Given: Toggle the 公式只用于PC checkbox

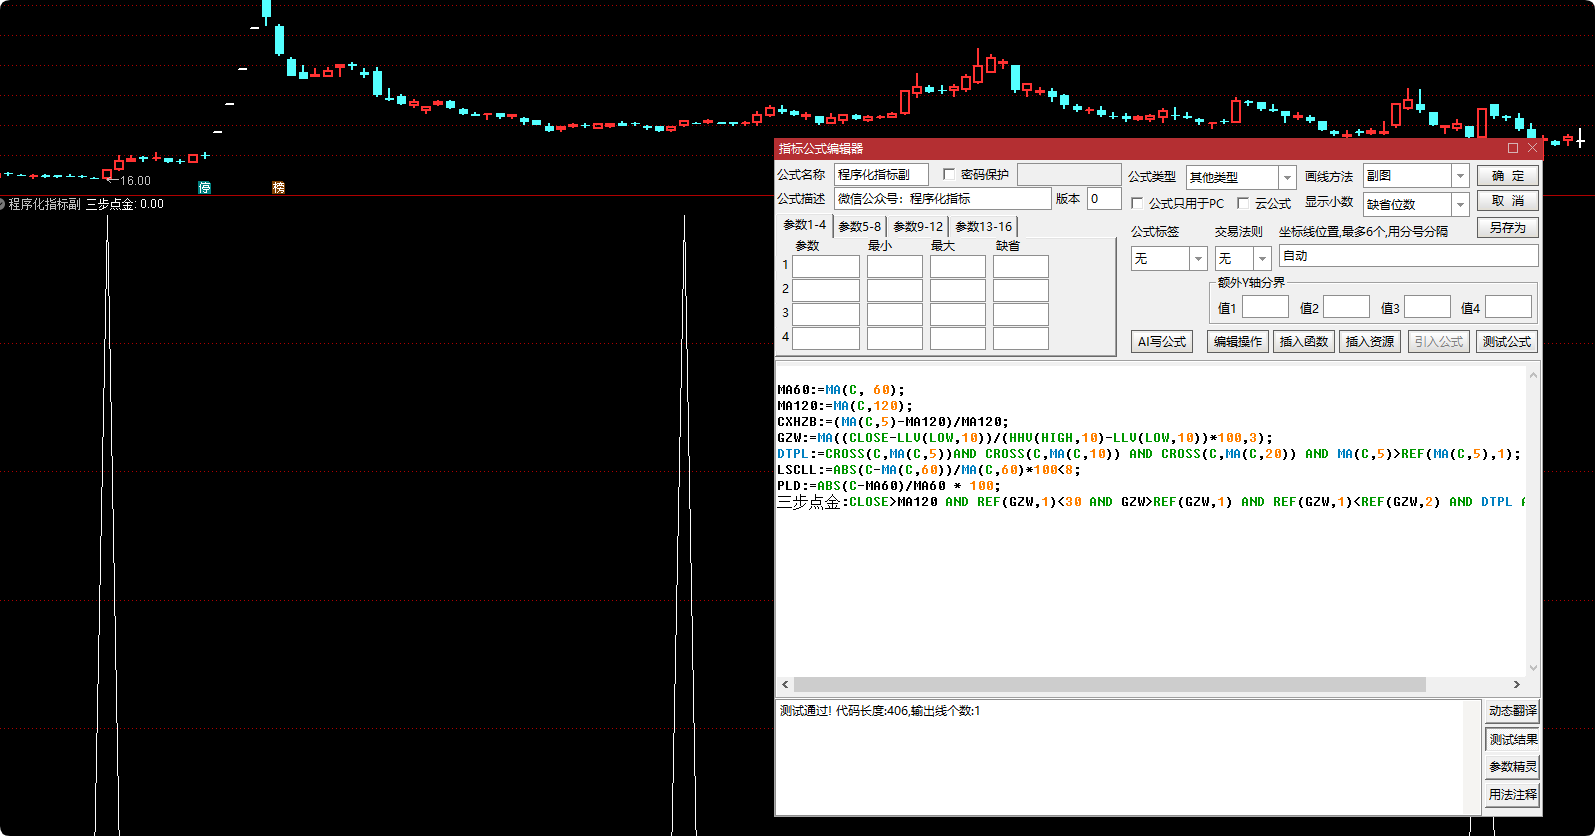Looking at the screenshot, I should tap(1137, 203).
